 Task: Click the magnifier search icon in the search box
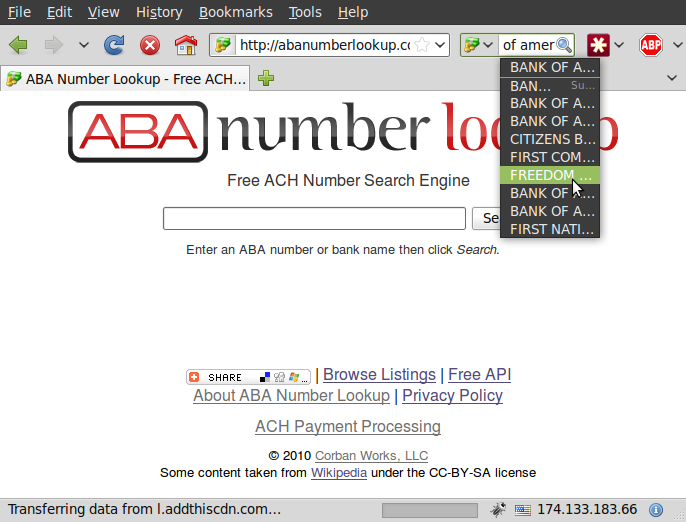click(564, 45)
